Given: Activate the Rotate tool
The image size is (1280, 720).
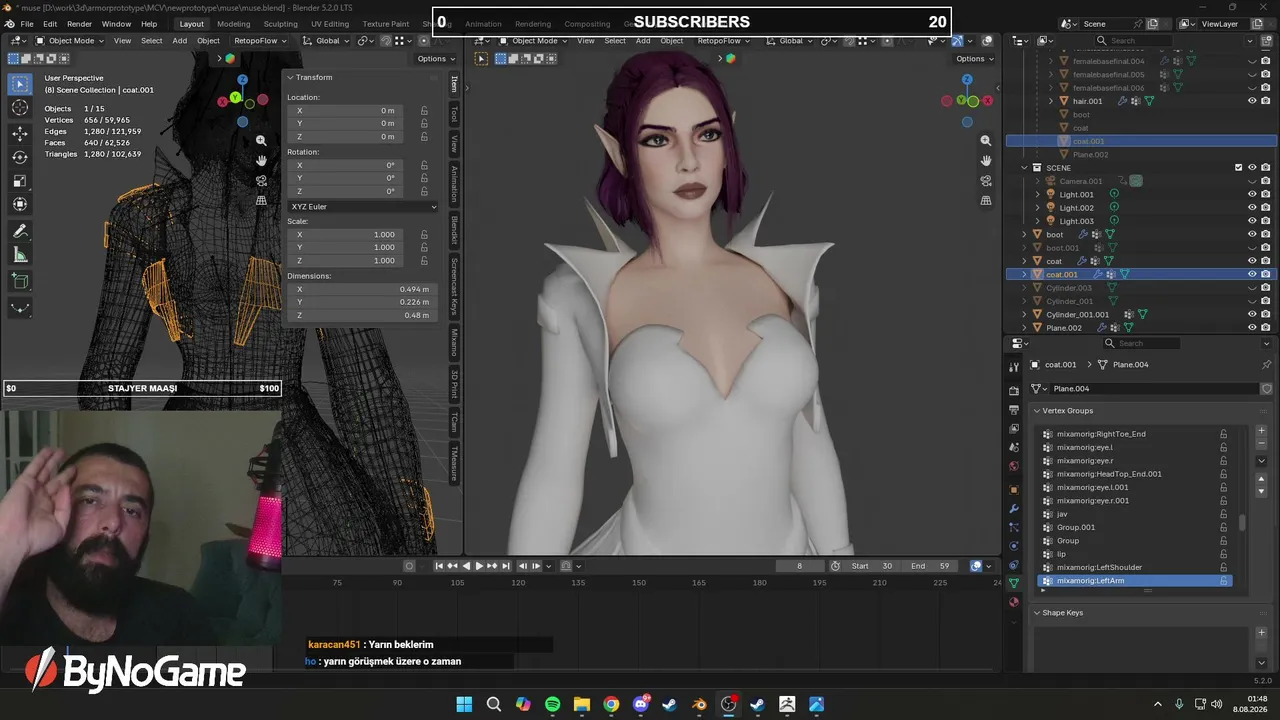Looking at the screenshot, I should tap(20, 157).
